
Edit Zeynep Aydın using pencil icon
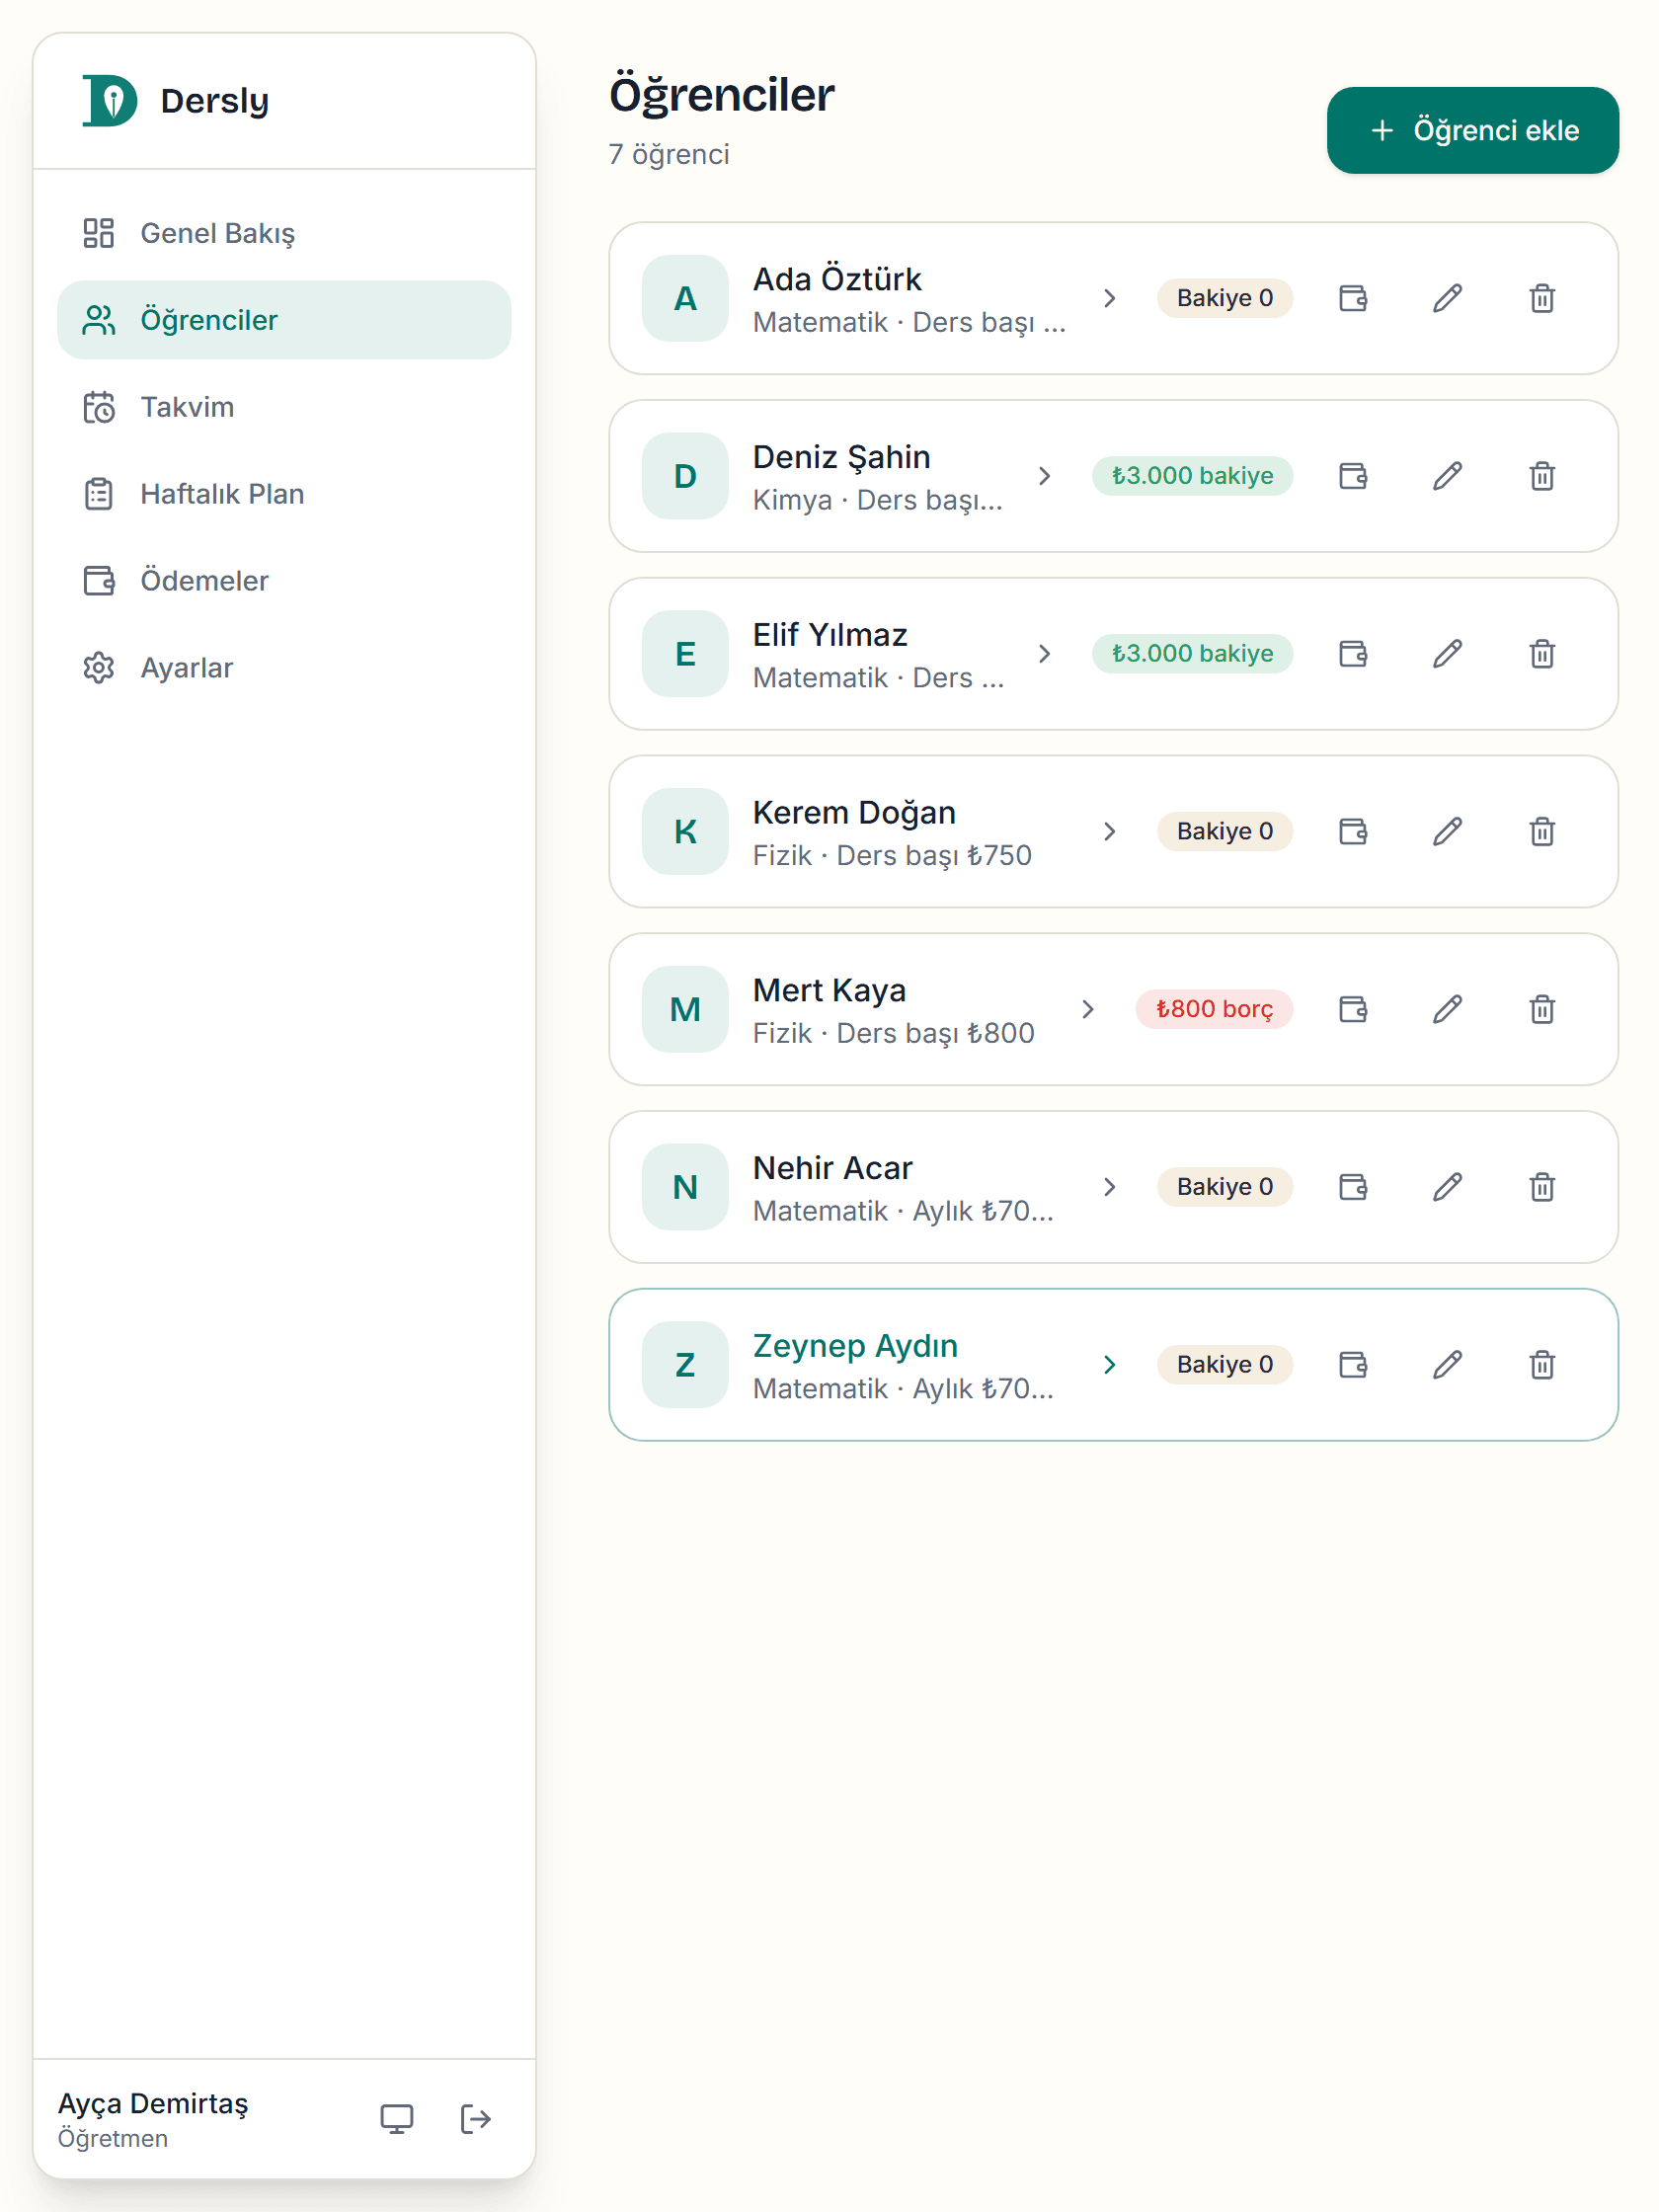pos(1447,1364)
